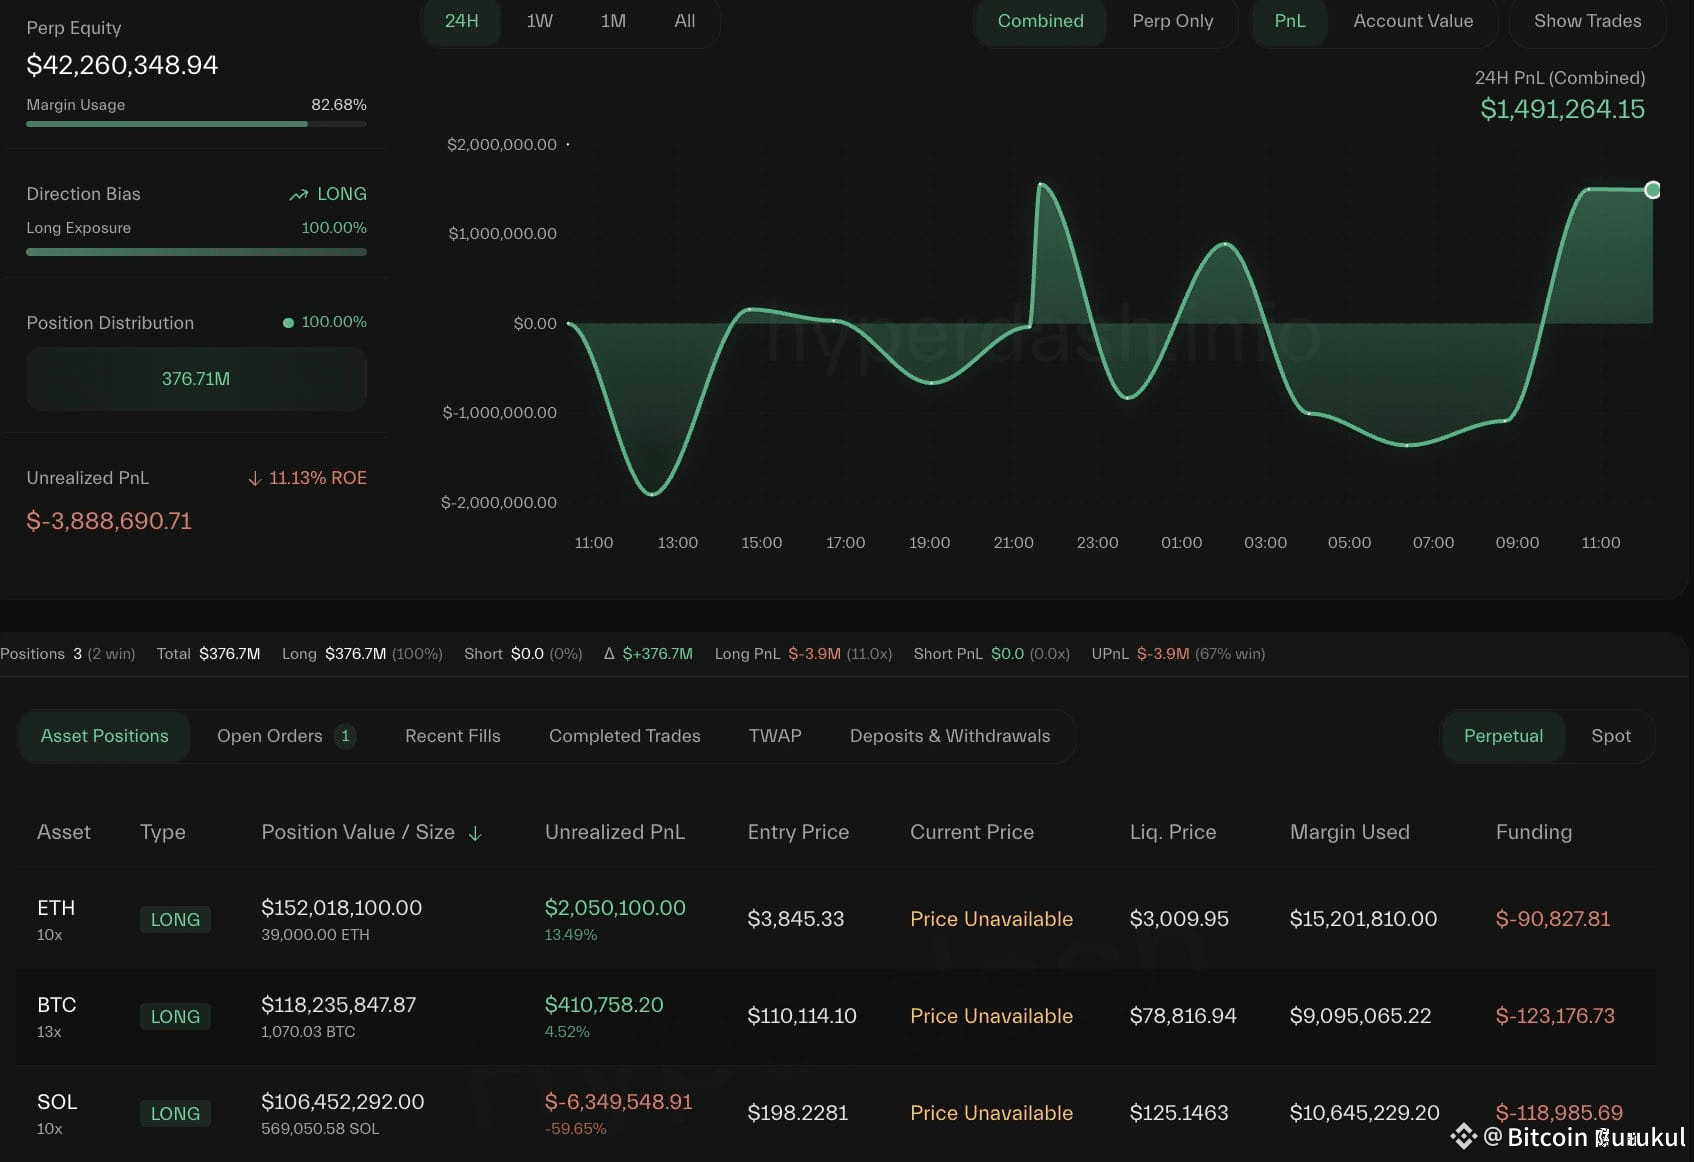This screenshot has width=1694, height=1162.
Task: Select the All time range
Action: (684, 21)
